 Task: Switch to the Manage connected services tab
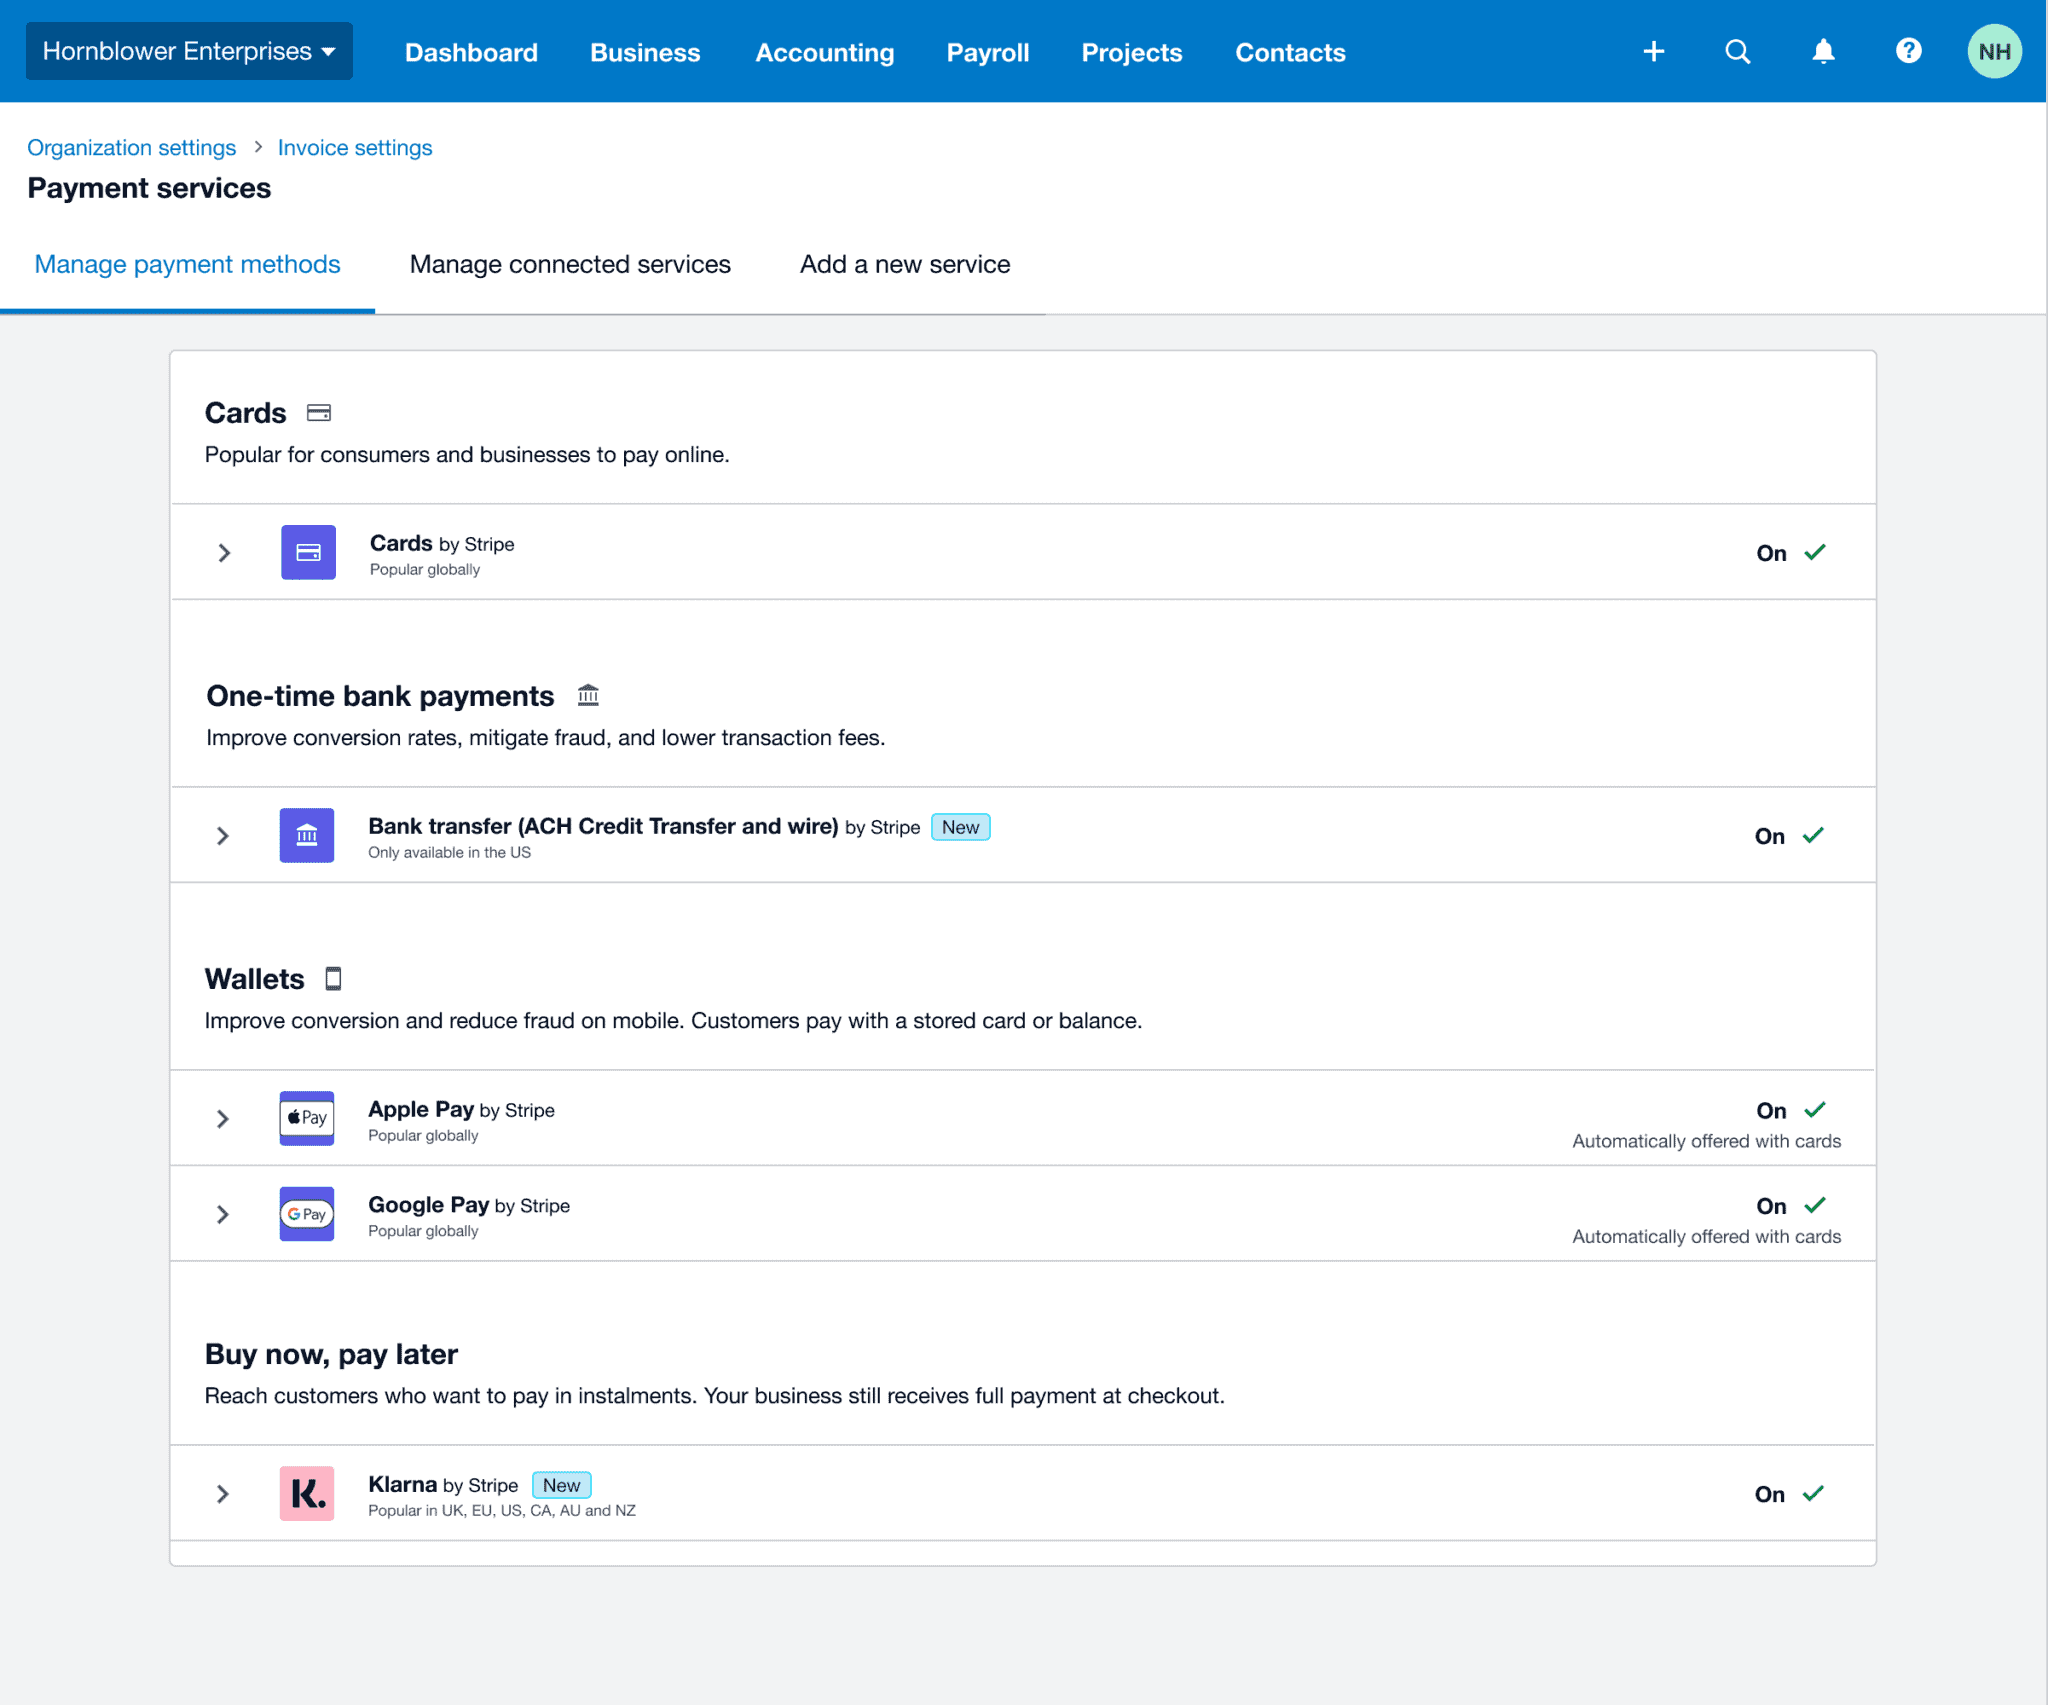(x=569, y=264)
